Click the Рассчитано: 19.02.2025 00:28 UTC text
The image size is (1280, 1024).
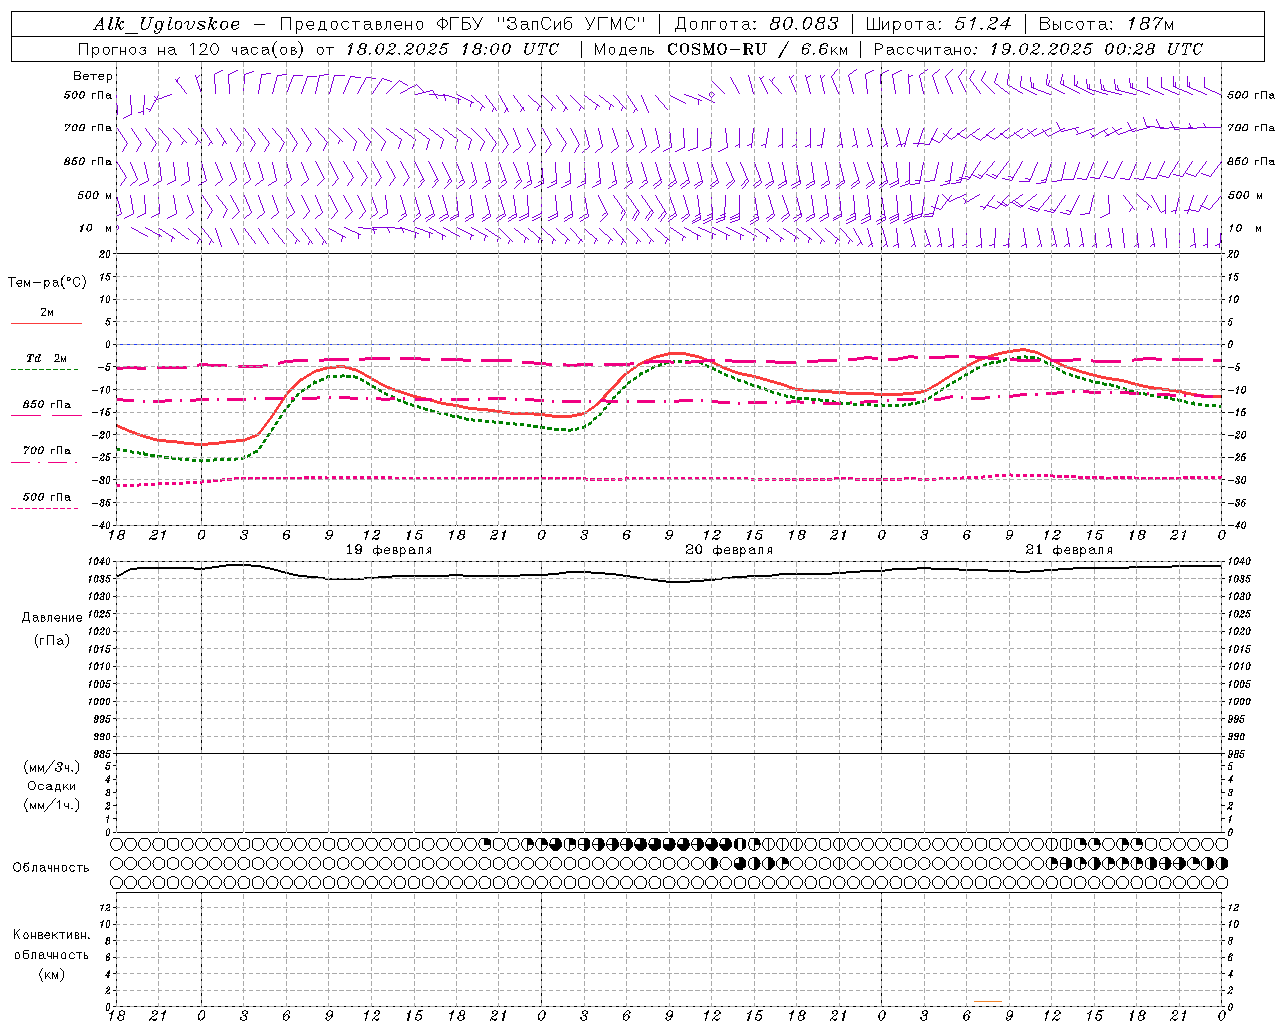[1038, 49]
